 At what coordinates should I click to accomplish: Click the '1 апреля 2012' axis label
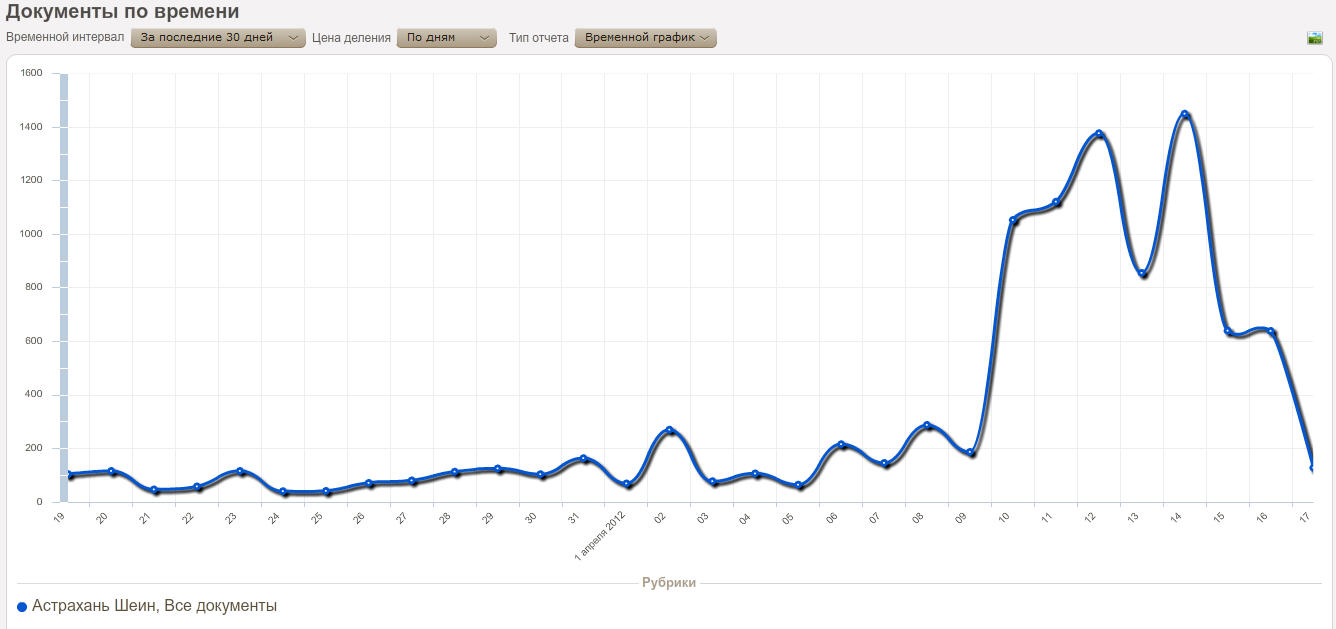click(x=599, y=535)
